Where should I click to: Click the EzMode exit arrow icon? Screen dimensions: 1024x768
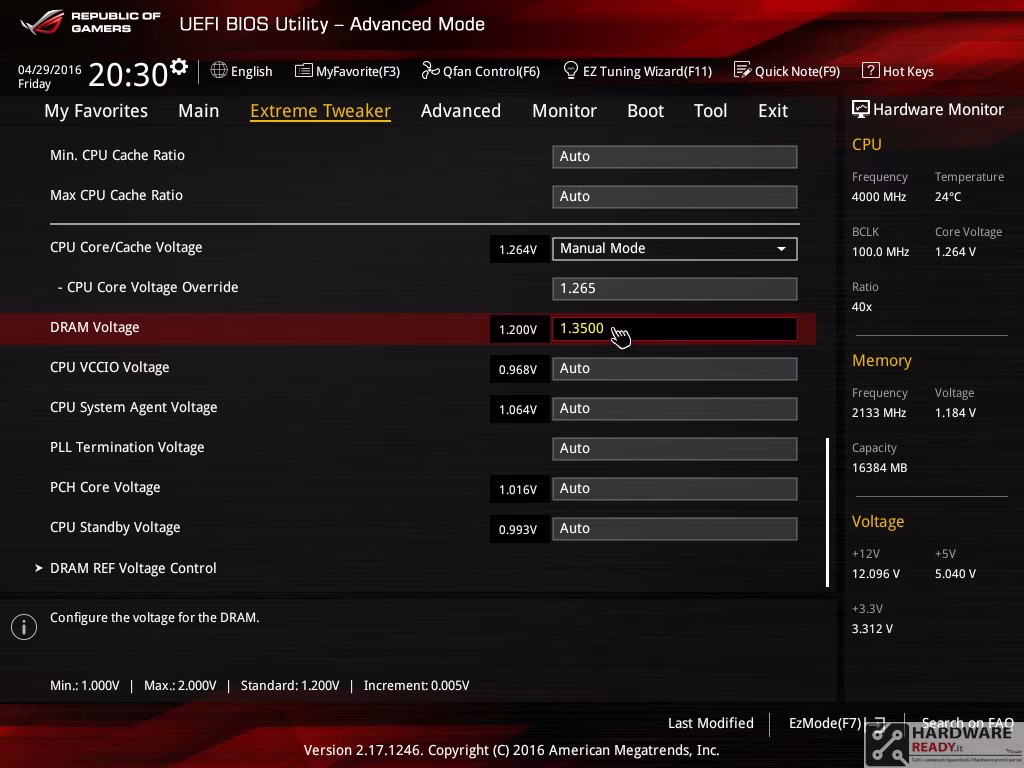[879, 724]
